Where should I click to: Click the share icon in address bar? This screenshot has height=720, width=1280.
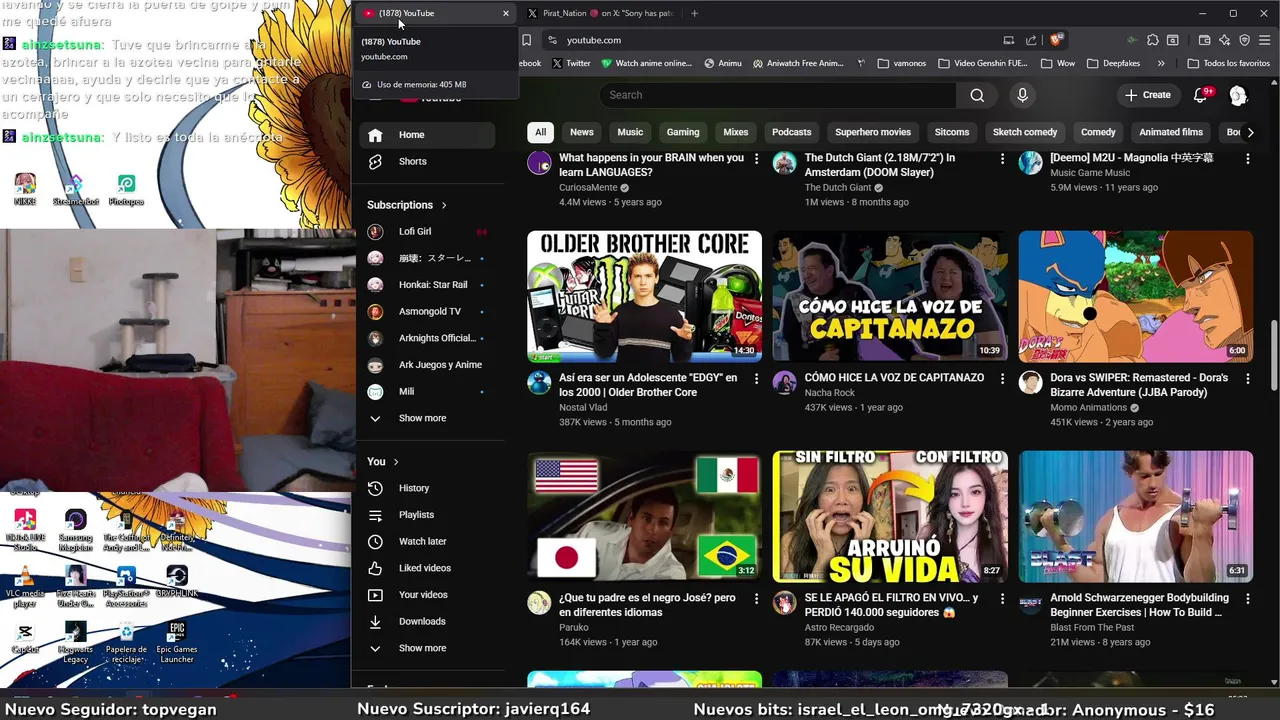(x=1031, y=40)
